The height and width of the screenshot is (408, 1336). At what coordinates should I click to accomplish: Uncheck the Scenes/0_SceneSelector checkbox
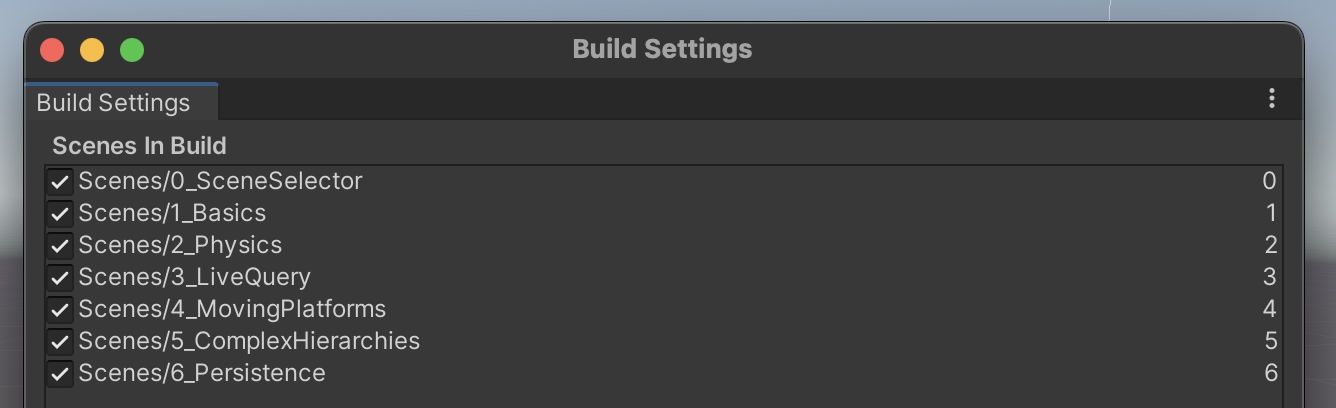pos(60,181)
